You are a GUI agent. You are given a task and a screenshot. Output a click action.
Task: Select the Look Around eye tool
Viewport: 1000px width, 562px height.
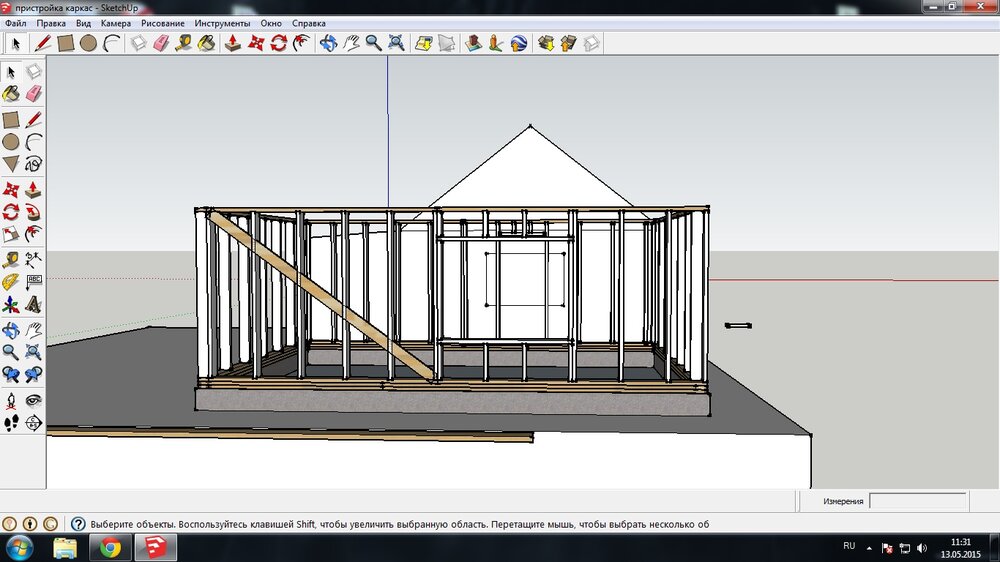pos(33,400)
